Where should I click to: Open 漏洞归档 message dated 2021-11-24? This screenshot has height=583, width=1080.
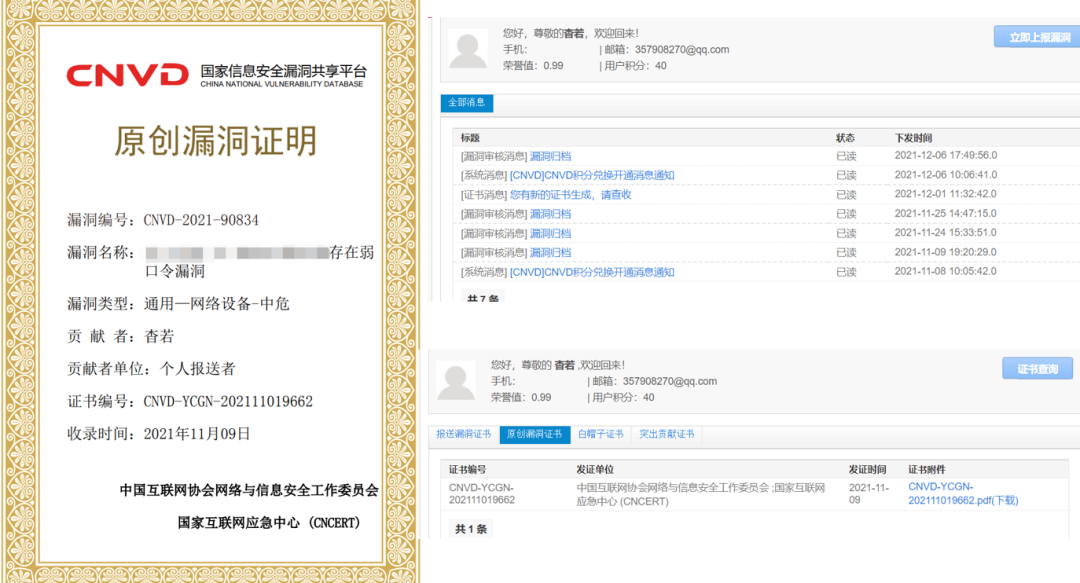[550, 234]
